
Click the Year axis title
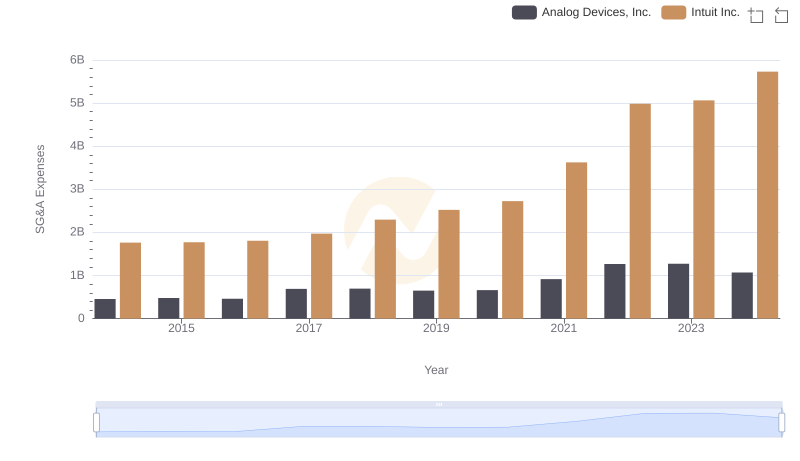click(436, 370)
